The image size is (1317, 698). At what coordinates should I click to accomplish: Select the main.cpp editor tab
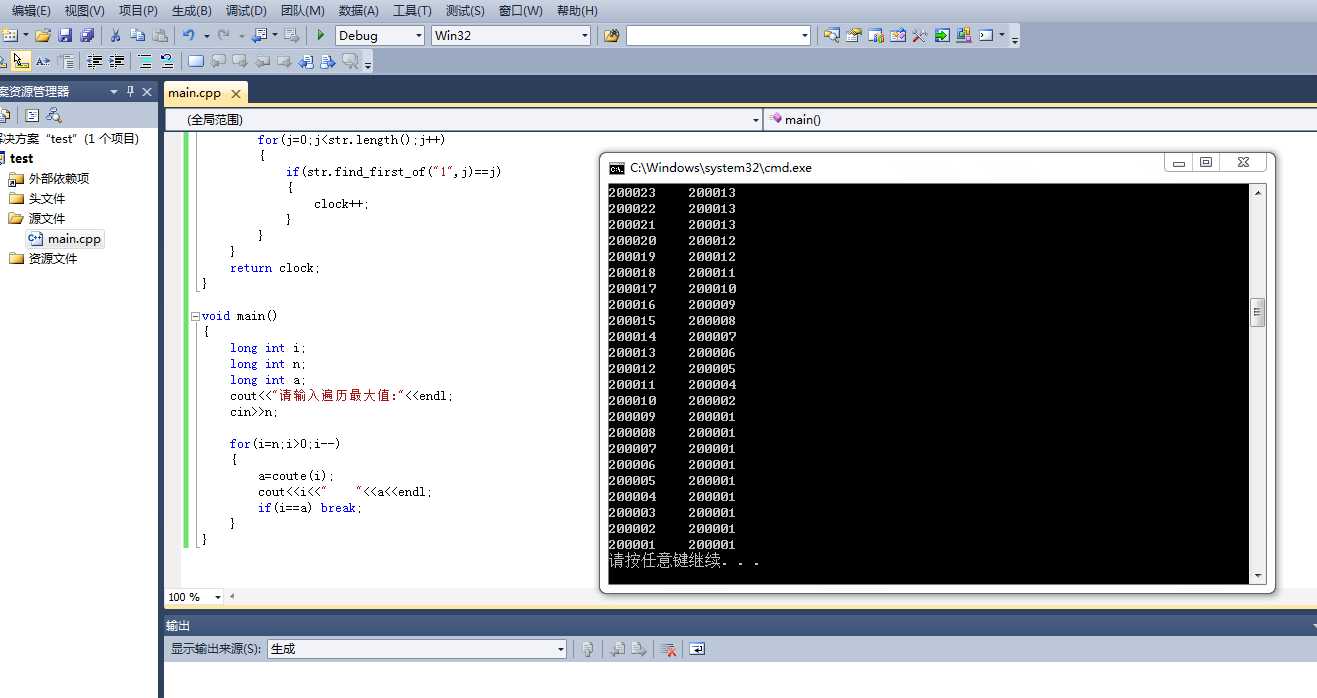(195, 93)
